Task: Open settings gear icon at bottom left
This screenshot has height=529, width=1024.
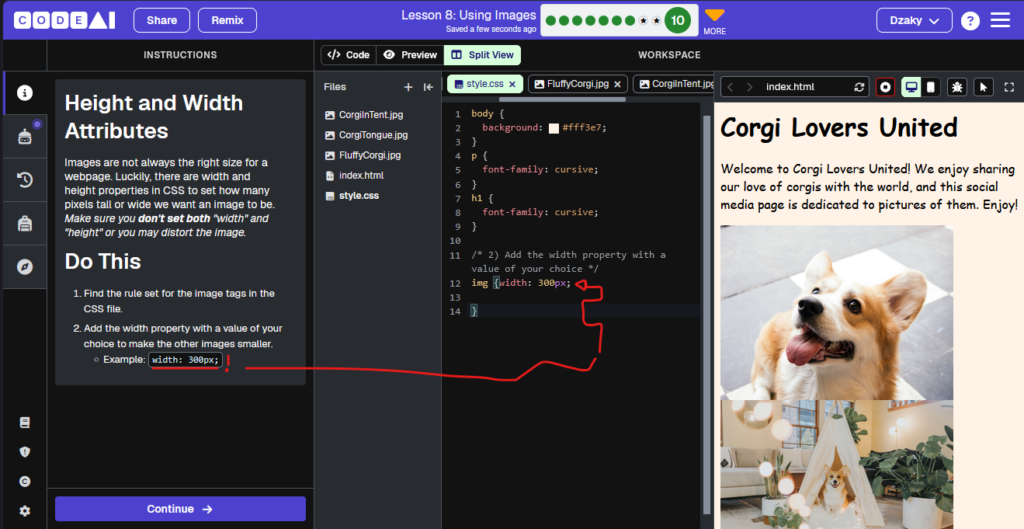Action: [25, 511]
